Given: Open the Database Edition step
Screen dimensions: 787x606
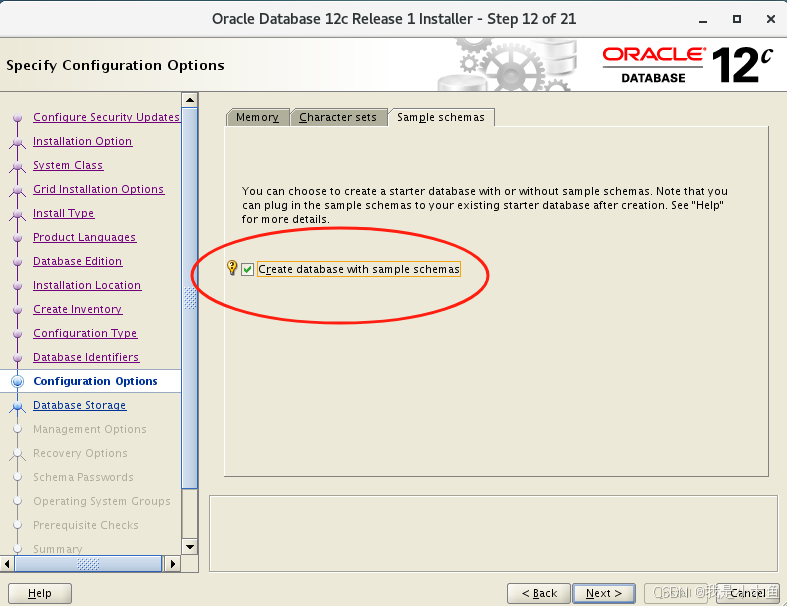Looking at the screenshot, I should tap(77, 261).
